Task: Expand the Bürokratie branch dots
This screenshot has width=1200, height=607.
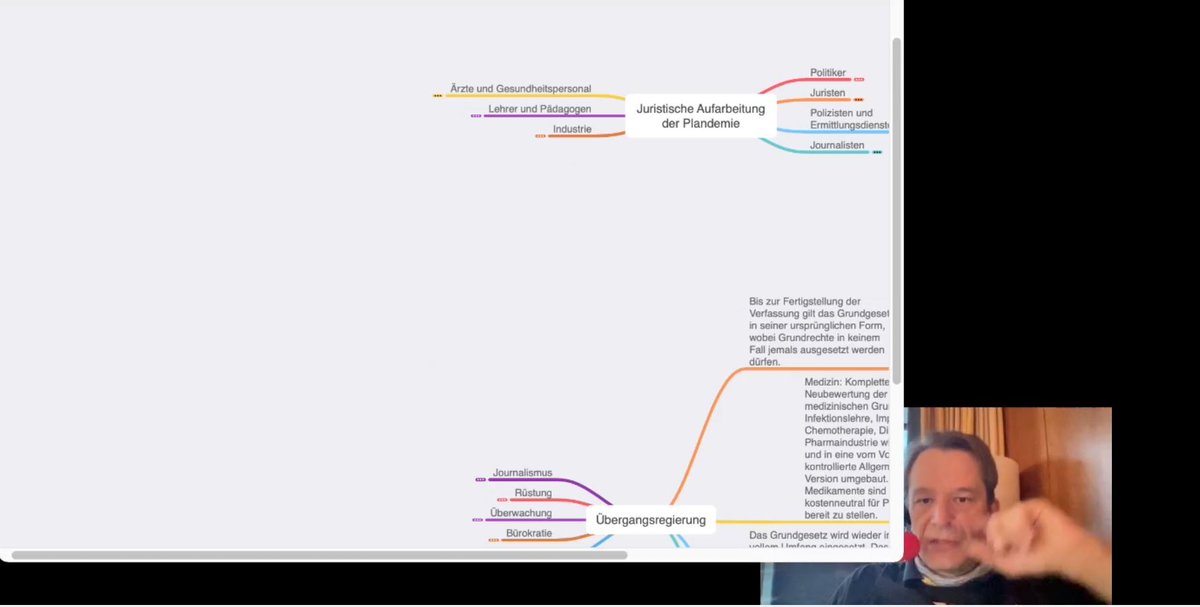Action: pos(494,540)
